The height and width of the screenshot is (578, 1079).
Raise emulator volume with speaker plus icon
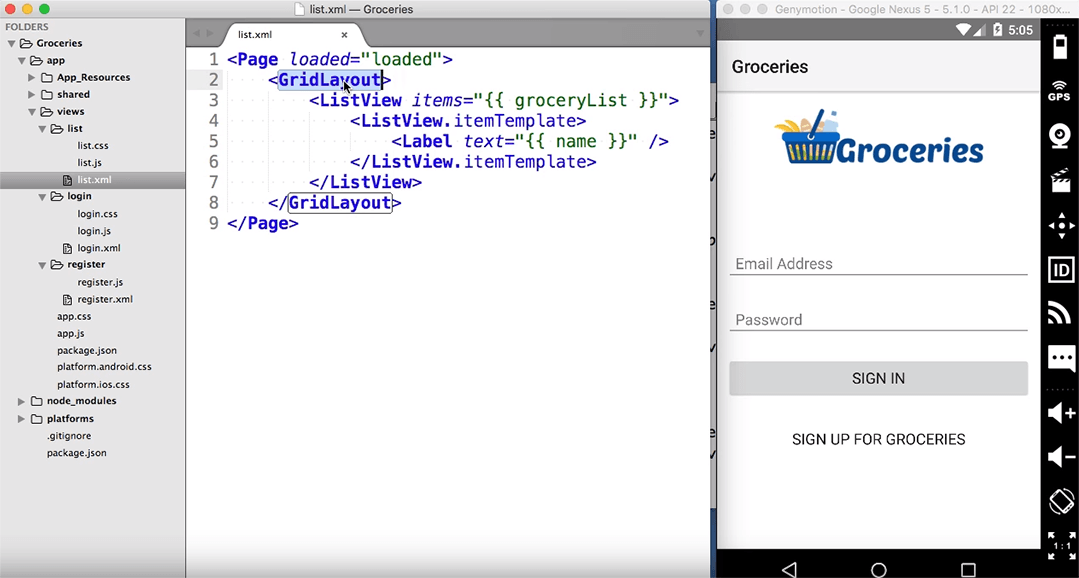tap(1060, 413)
